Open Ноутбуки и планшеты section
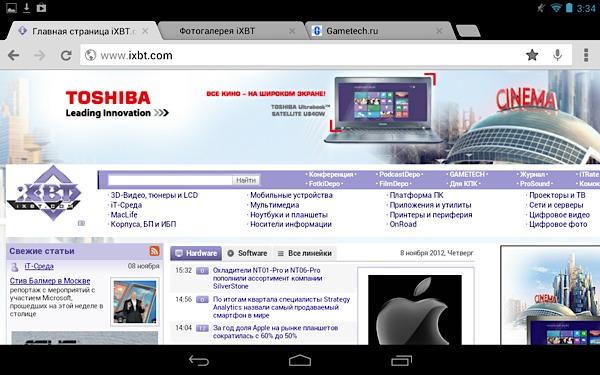This screenshot has width=600, height=375. pos(289,215)
